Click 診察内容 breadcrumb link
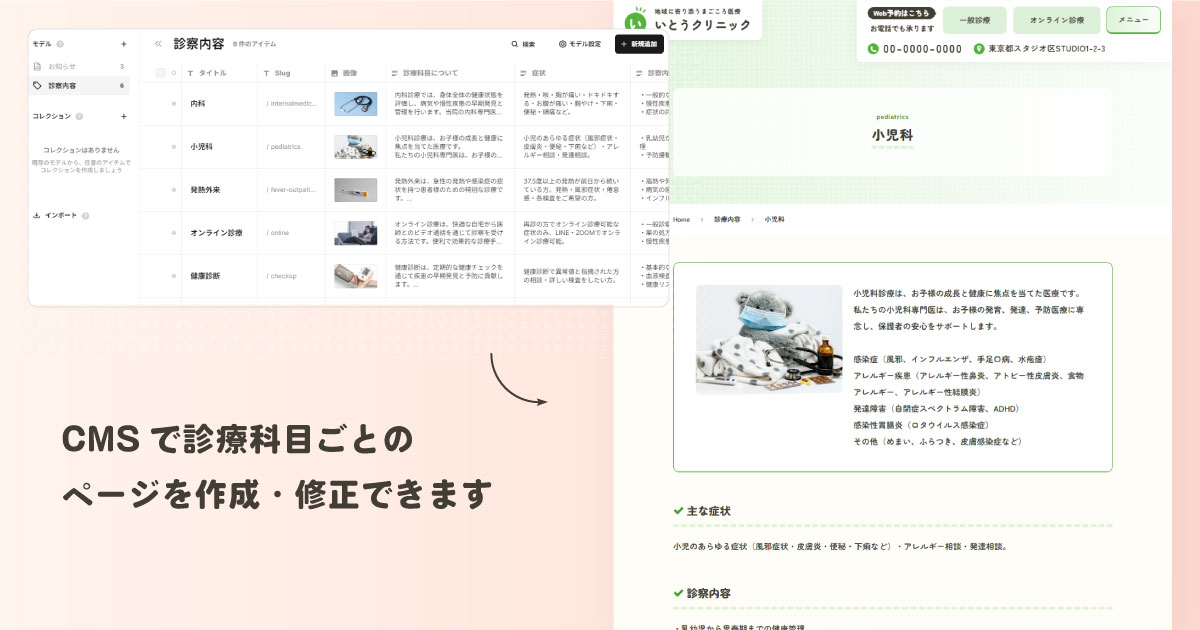Viewport: 1200px width, 630px height. point(727,219)
